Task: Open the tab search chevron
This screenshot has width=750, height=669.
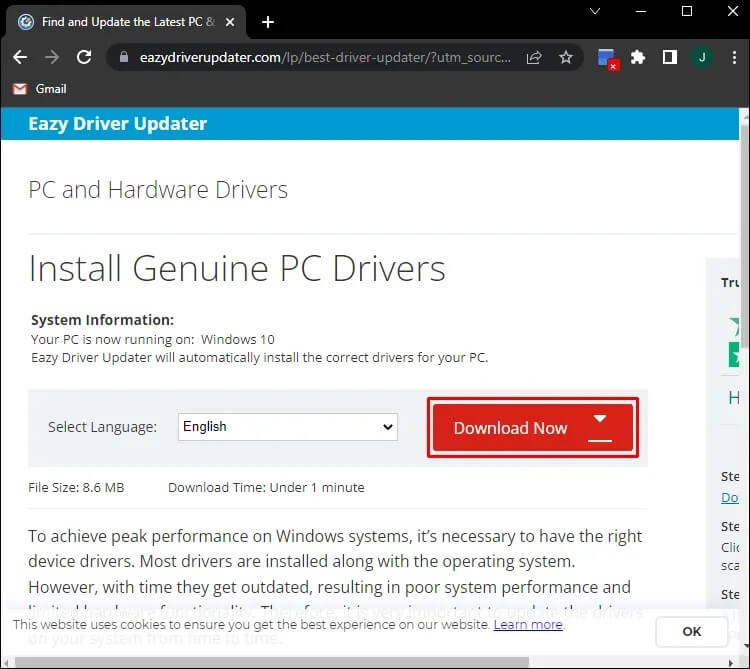Action: point(595,11)
